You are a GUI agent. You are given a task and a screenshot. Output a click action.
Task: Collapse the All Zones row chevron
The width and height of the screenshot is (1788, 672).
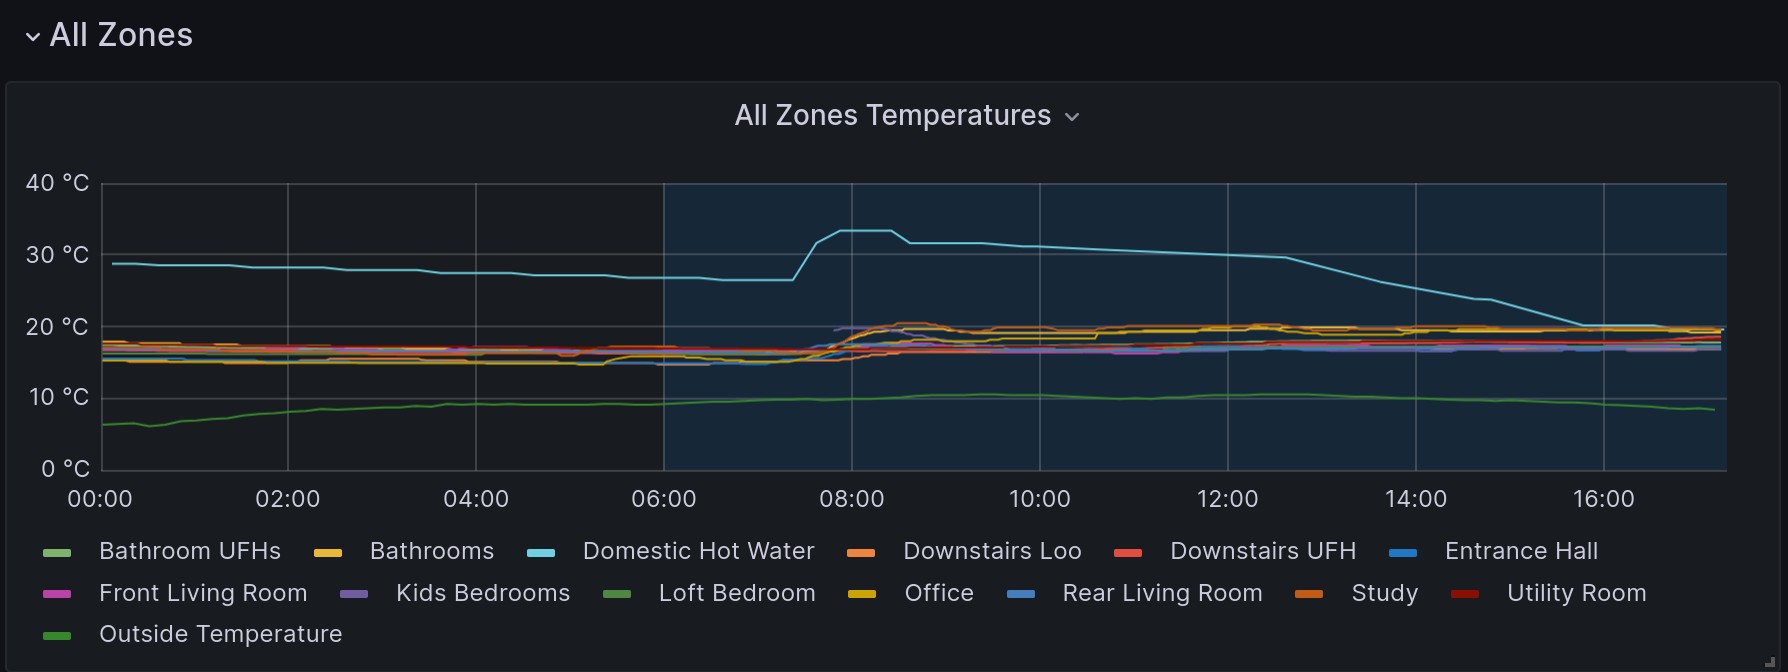click(33, 37)
